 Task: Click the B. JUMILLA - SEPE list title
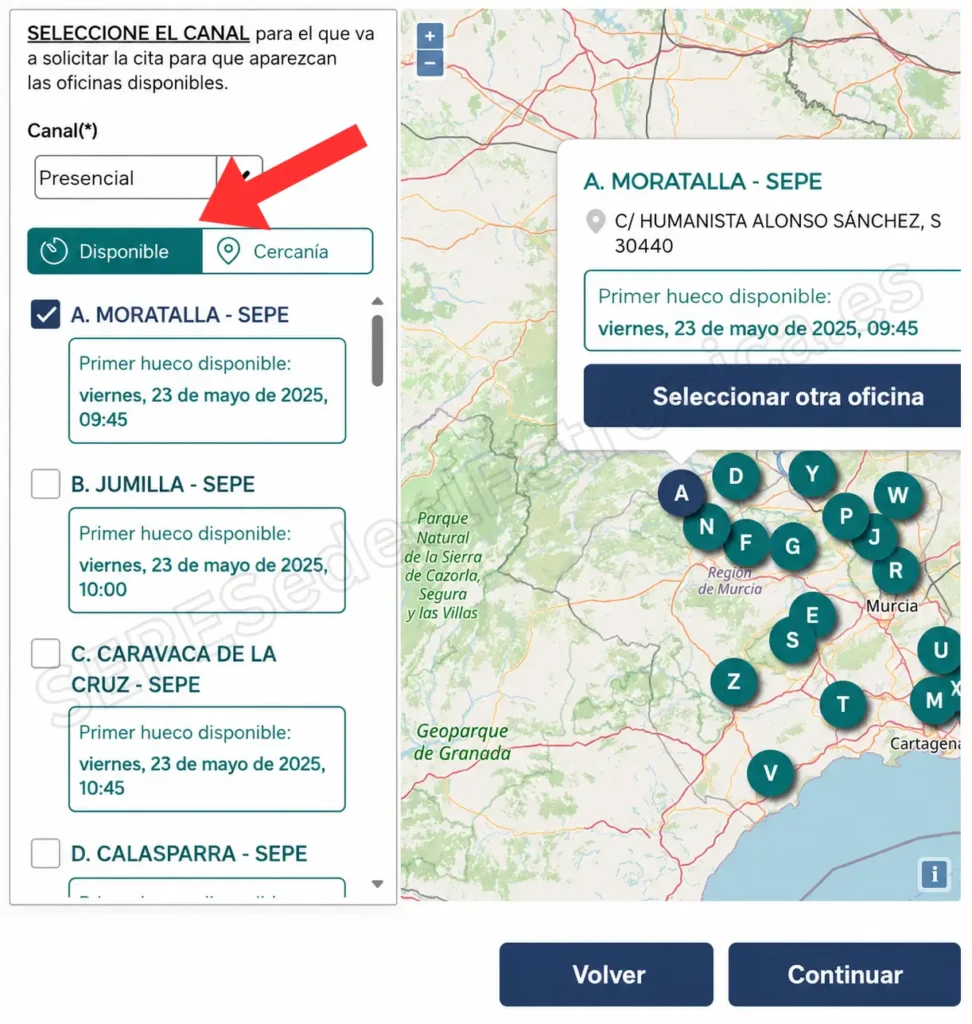point(163,485)
